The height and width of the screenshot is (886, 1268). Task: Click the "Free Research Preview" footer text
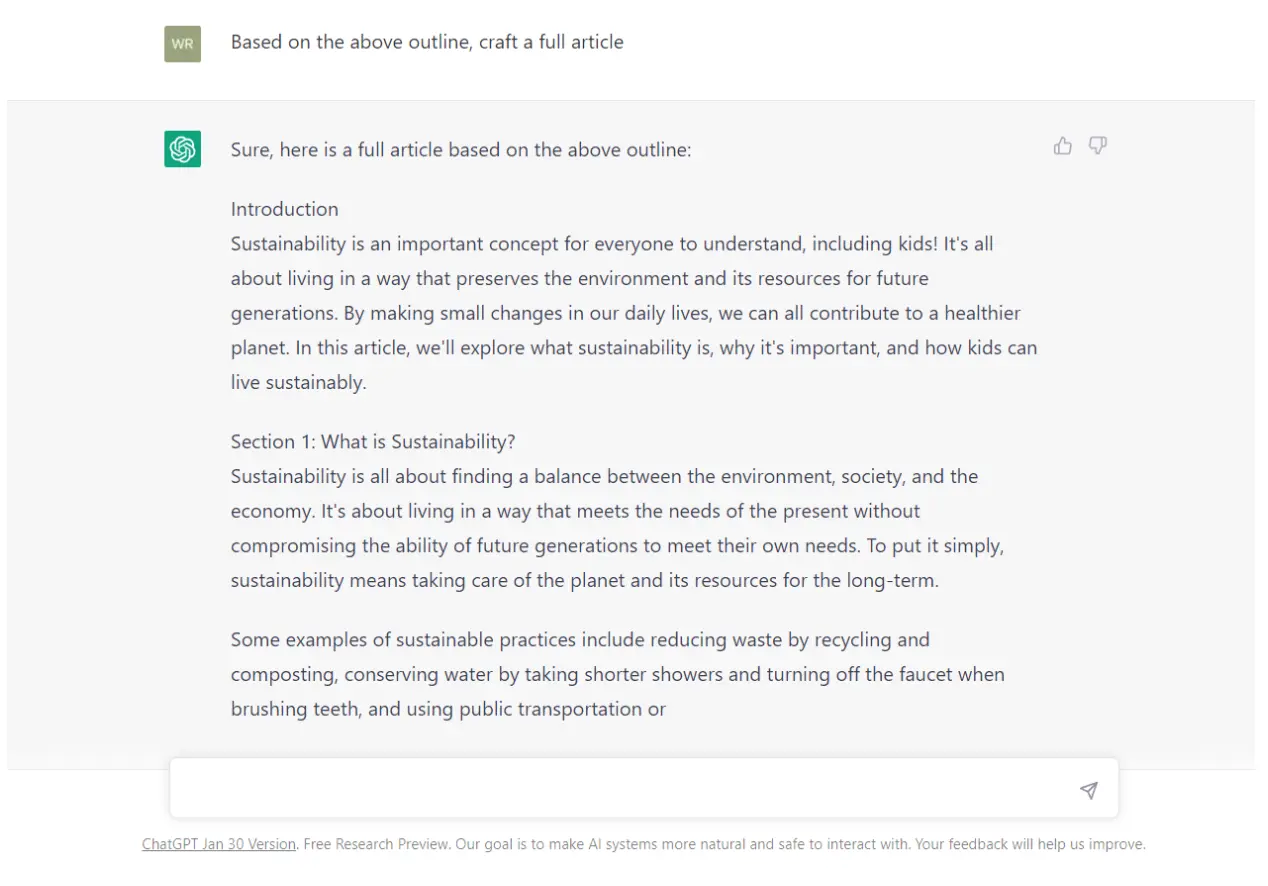pyautogui.click(x=377, y=844)
